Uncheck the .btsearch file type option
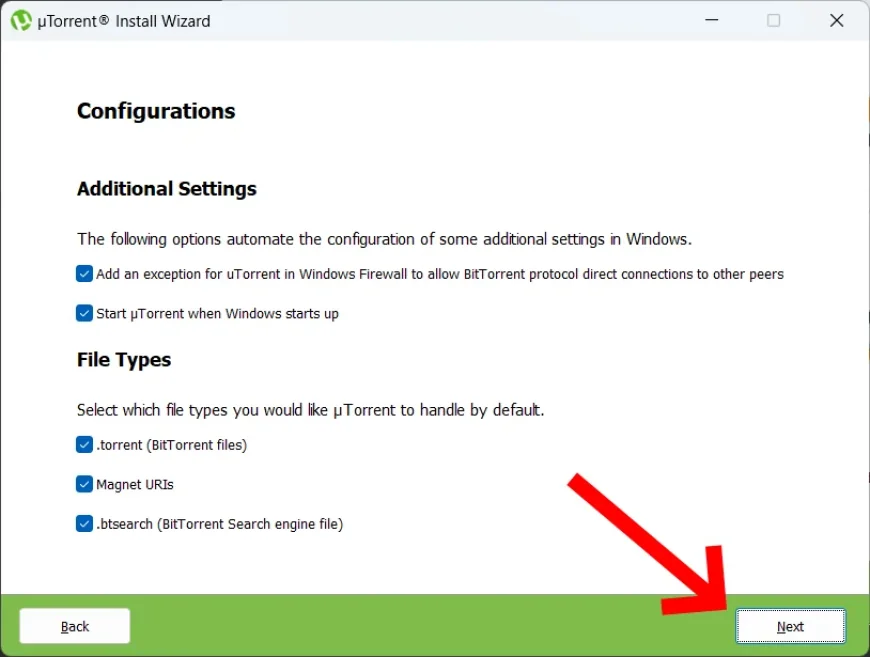Viewport: 870px width, 657px height. click(84, 523)
